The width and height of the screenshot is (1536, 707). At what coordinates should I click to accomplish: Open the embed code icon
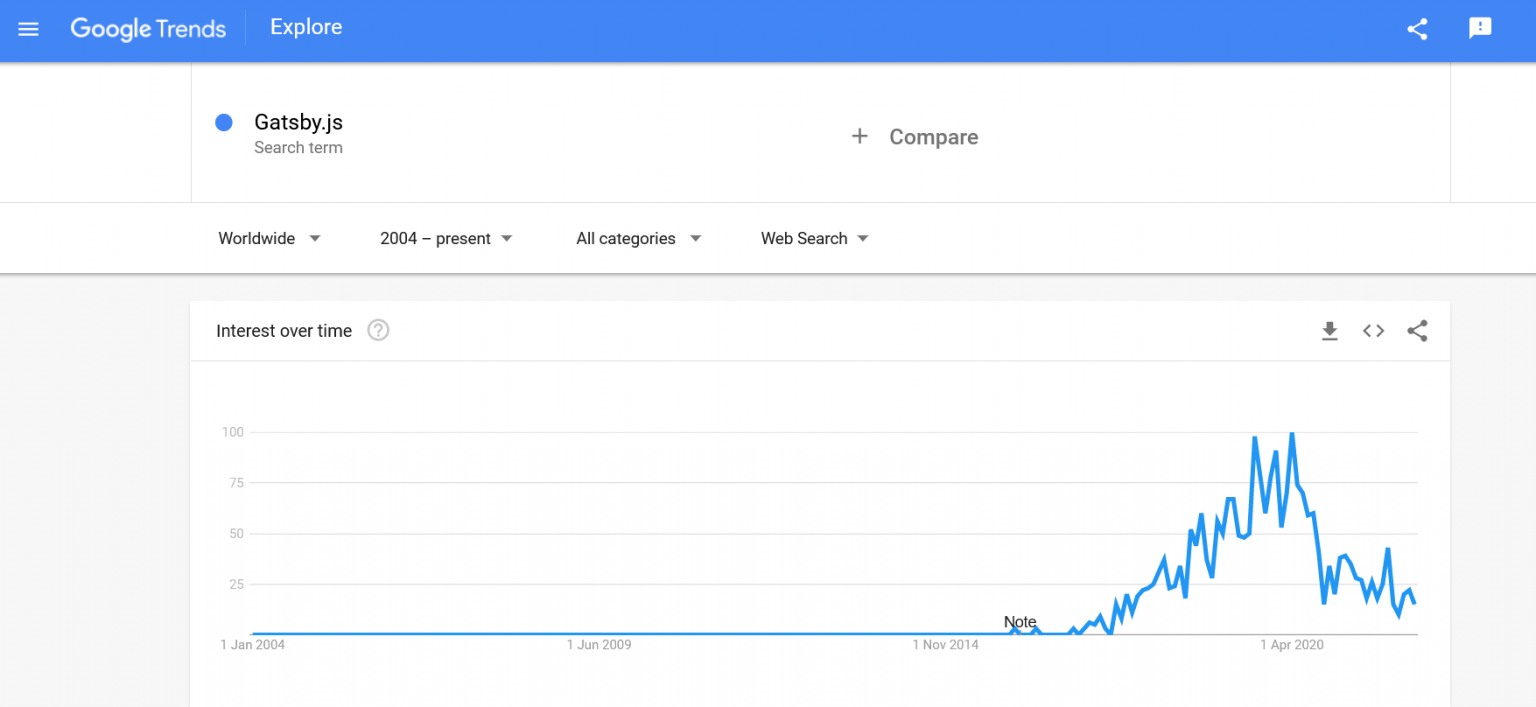click(x=1373, y=331)
